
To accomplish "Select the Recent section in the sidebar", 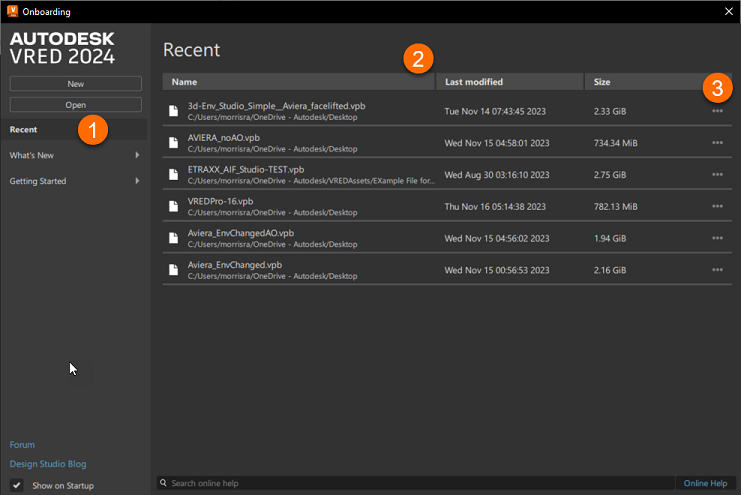I will [74, 129].
